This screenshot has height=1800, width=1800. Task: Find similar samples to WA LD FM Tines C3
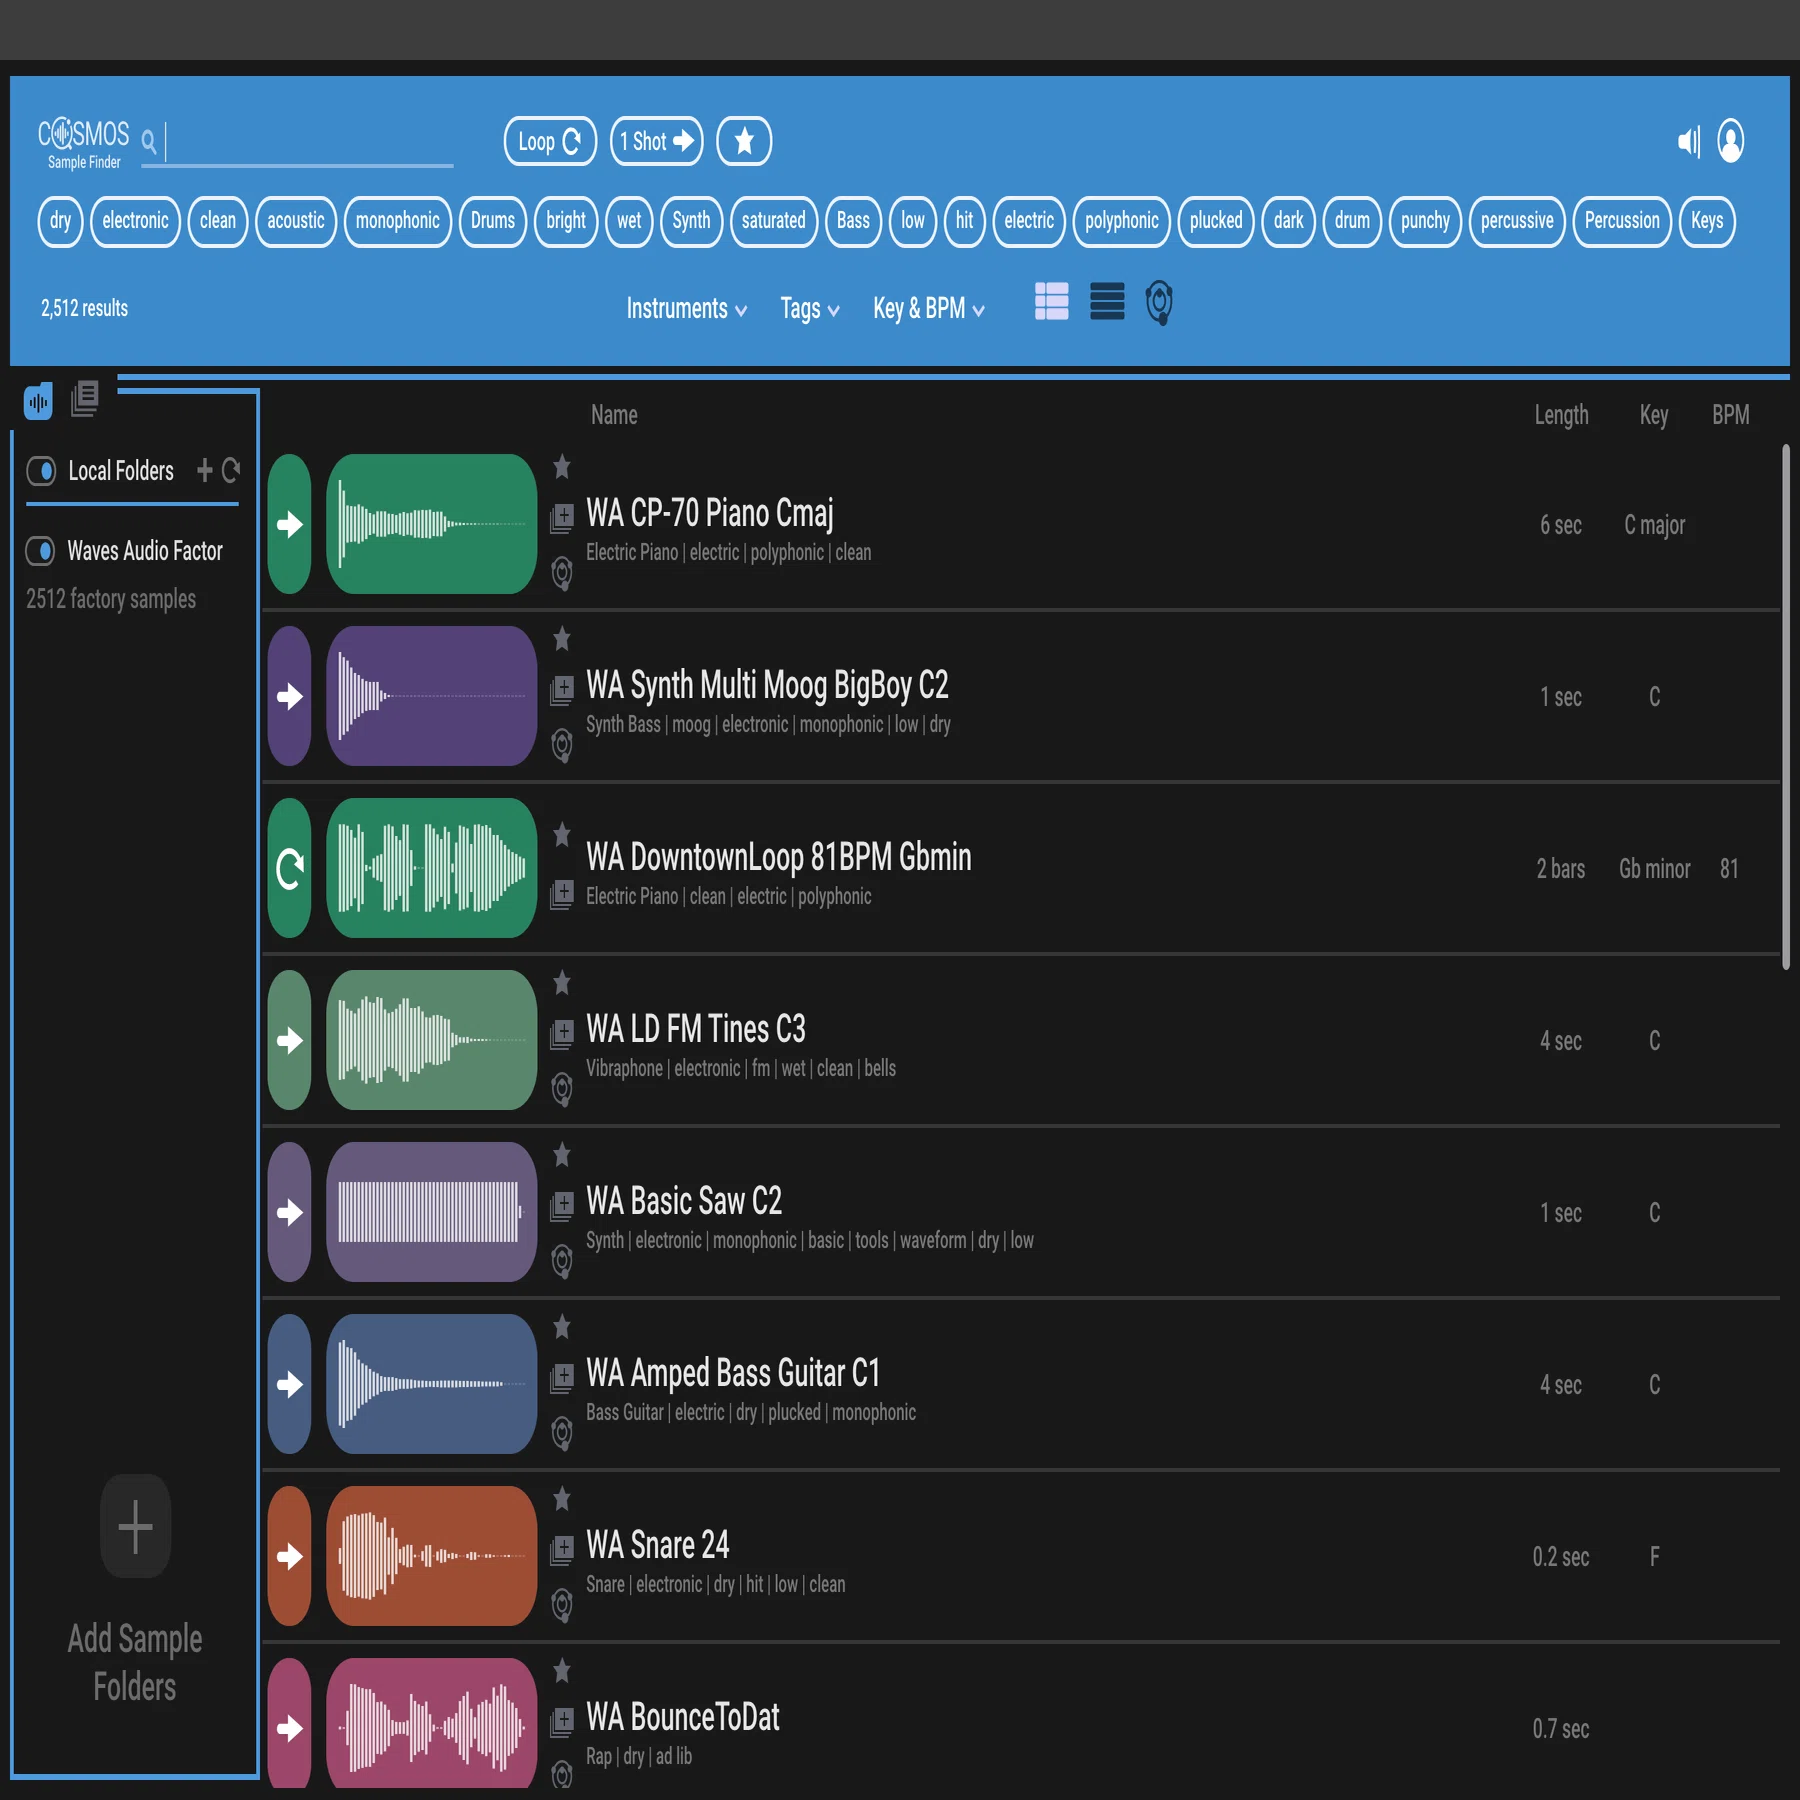562,1089
